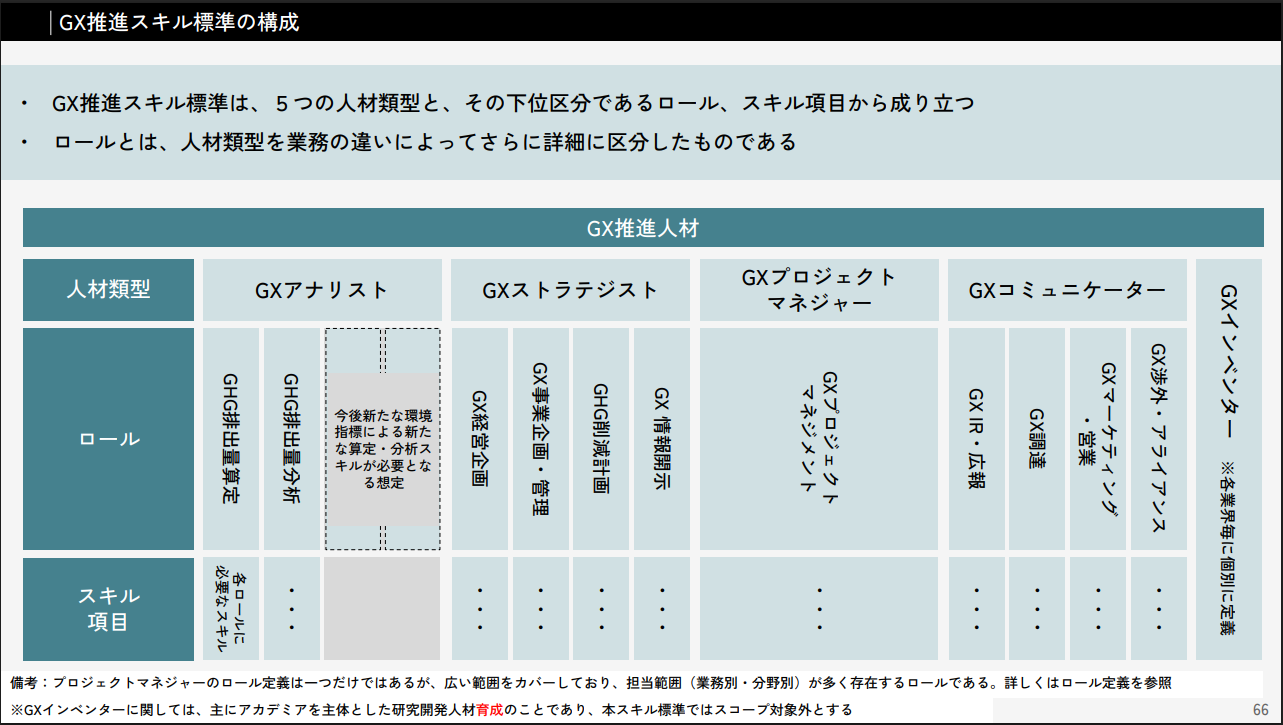
Task: Click the 人材類型 row label
Action: click(108, 290)
